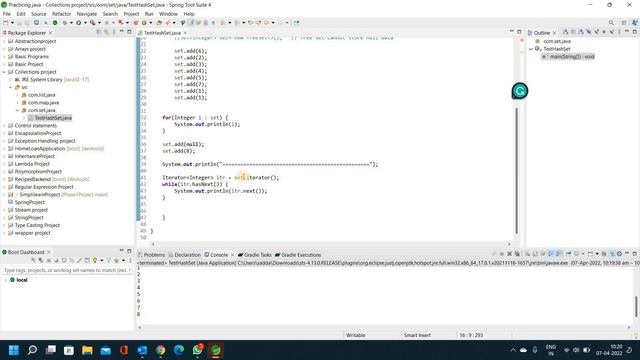Collapse all in Package Explorer toolbar

(99, 32)
